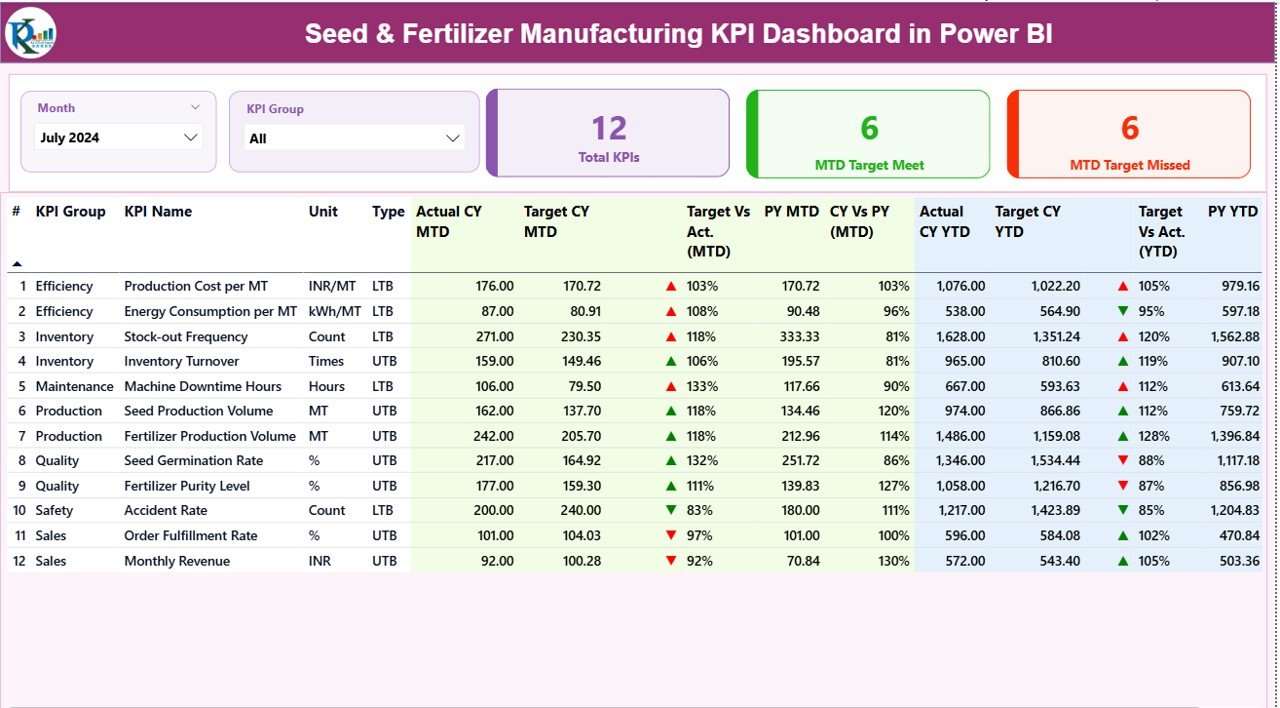Sort the table by KPI Name header
This screenshot has width=1280, height=708.
point(160,211)
